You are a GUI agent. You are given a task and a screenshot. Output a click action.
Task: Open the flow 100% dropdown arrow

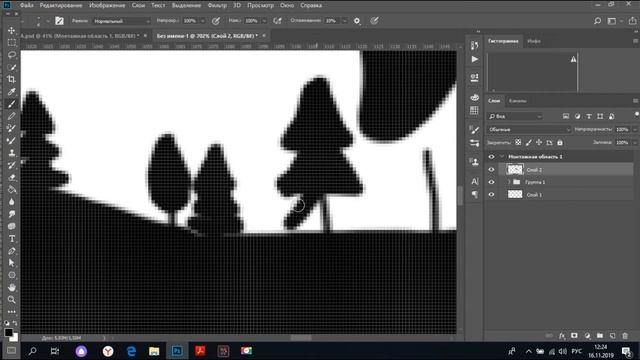tap(264, 21)
